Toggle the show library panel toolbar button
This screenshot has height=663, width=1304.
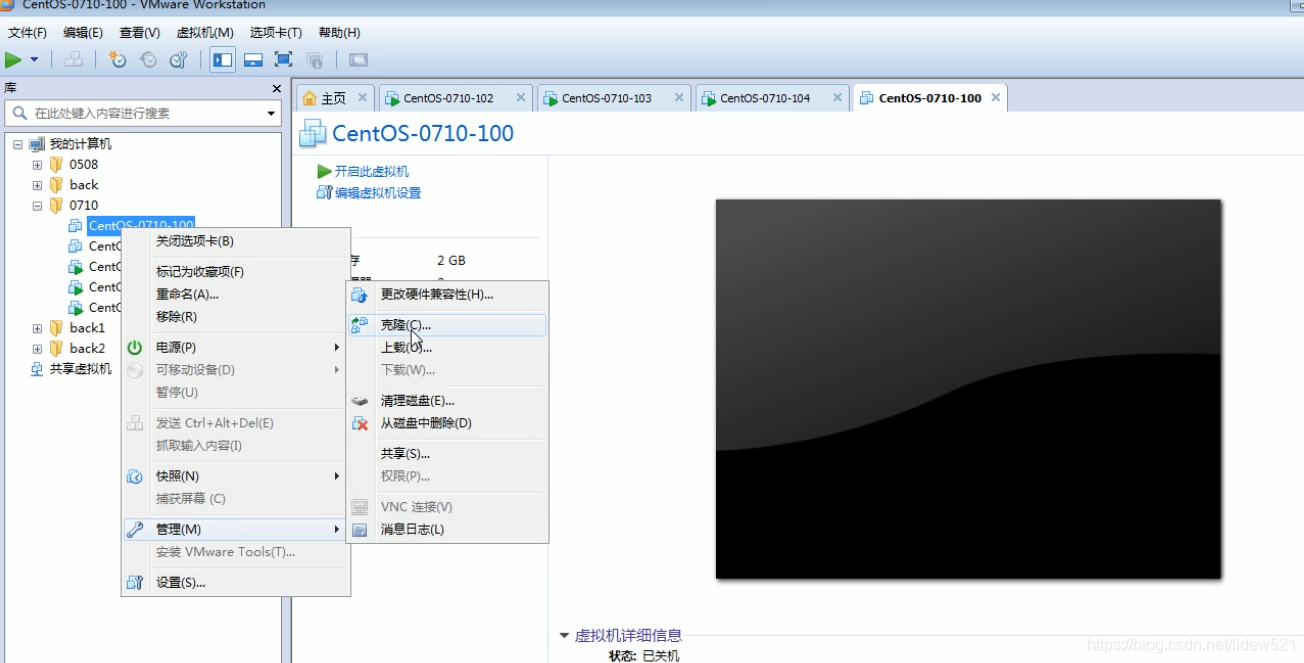pyautogui.click(x=222, y=60)
